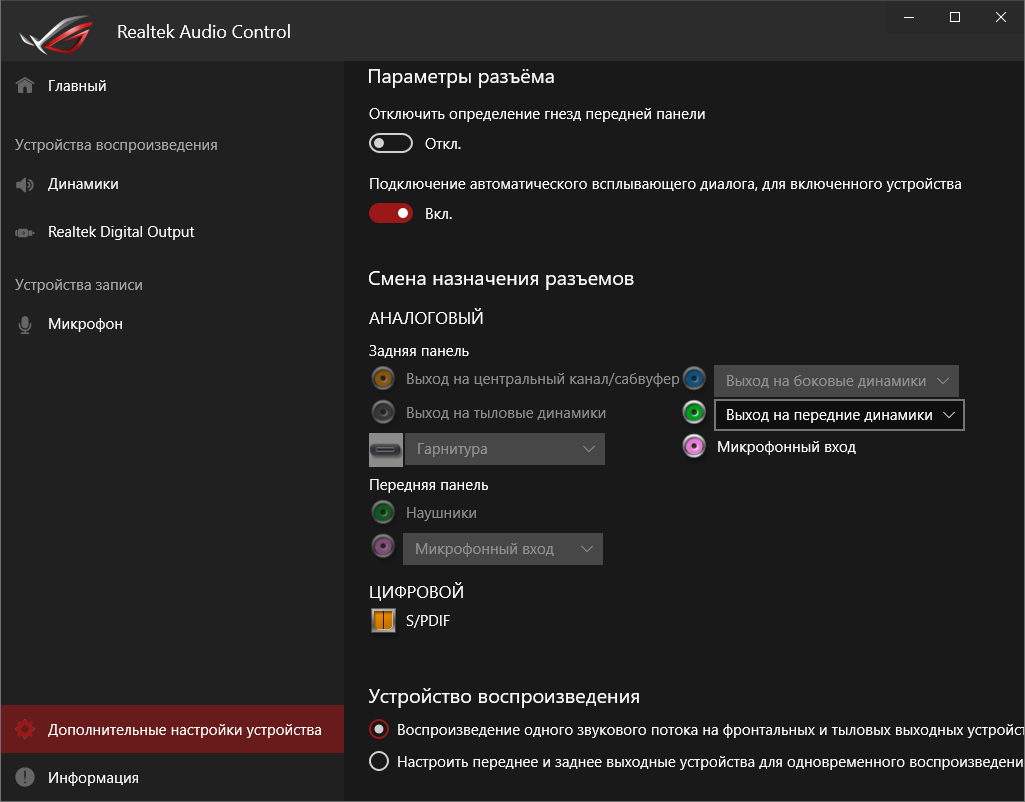
Task: Open the Динамики speakers section
Action: click(83, 184)
